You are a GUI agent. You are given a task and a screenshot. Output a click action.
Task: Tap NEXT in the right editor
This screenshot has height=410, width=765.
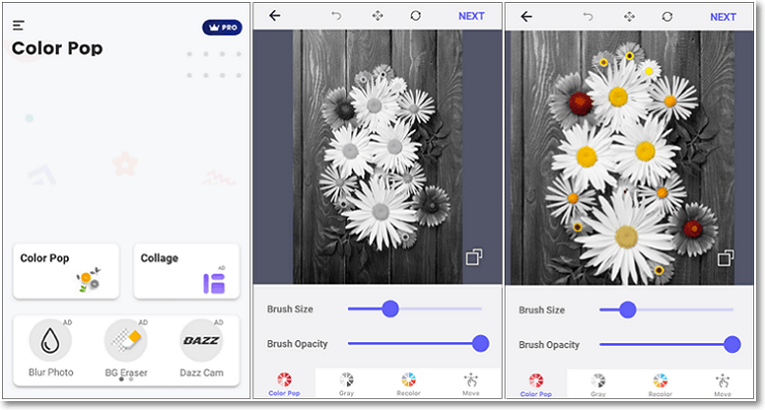click(723, 17)
